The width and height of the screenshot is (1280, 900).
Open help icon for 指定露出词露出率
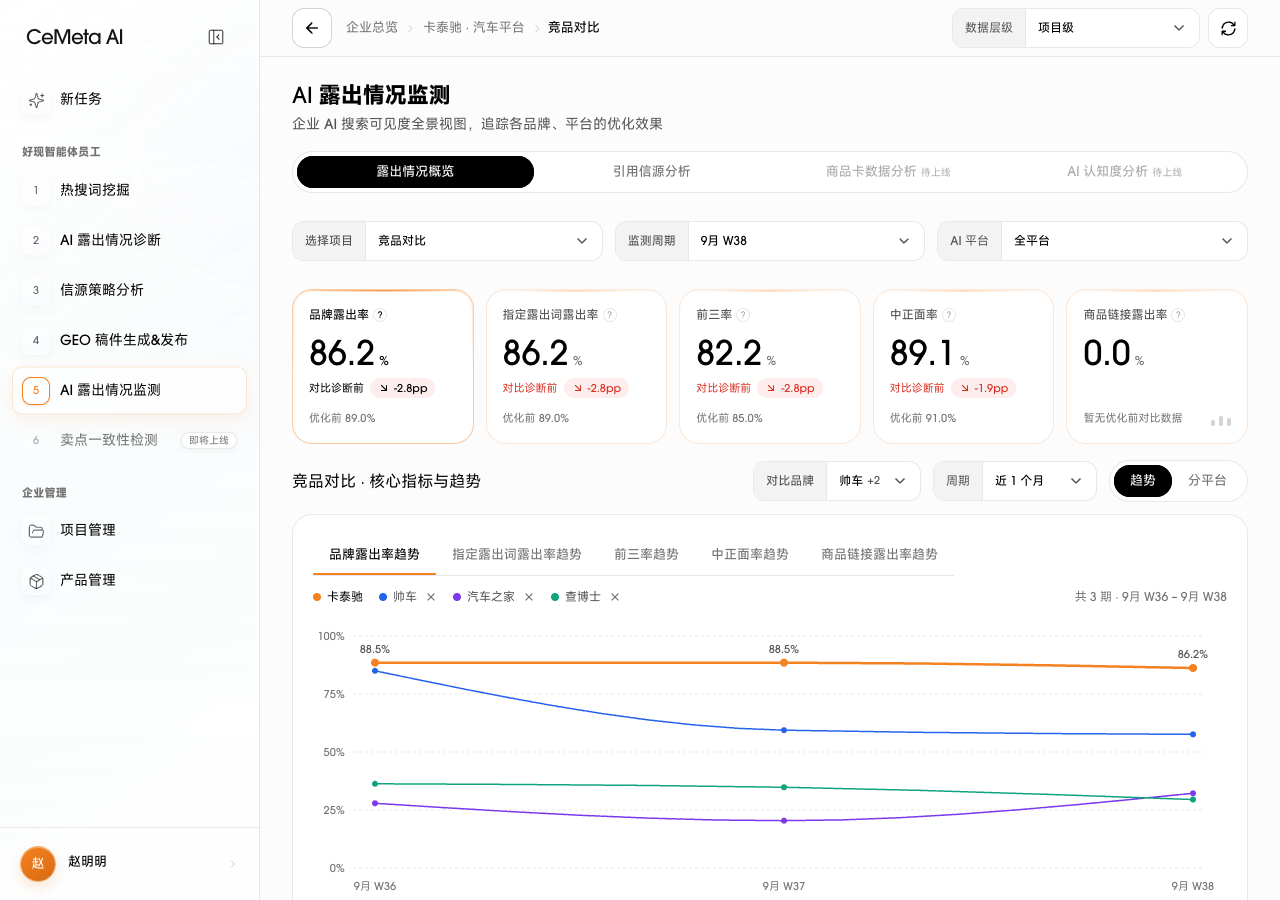pyautogui.click(x=610, y=314)
